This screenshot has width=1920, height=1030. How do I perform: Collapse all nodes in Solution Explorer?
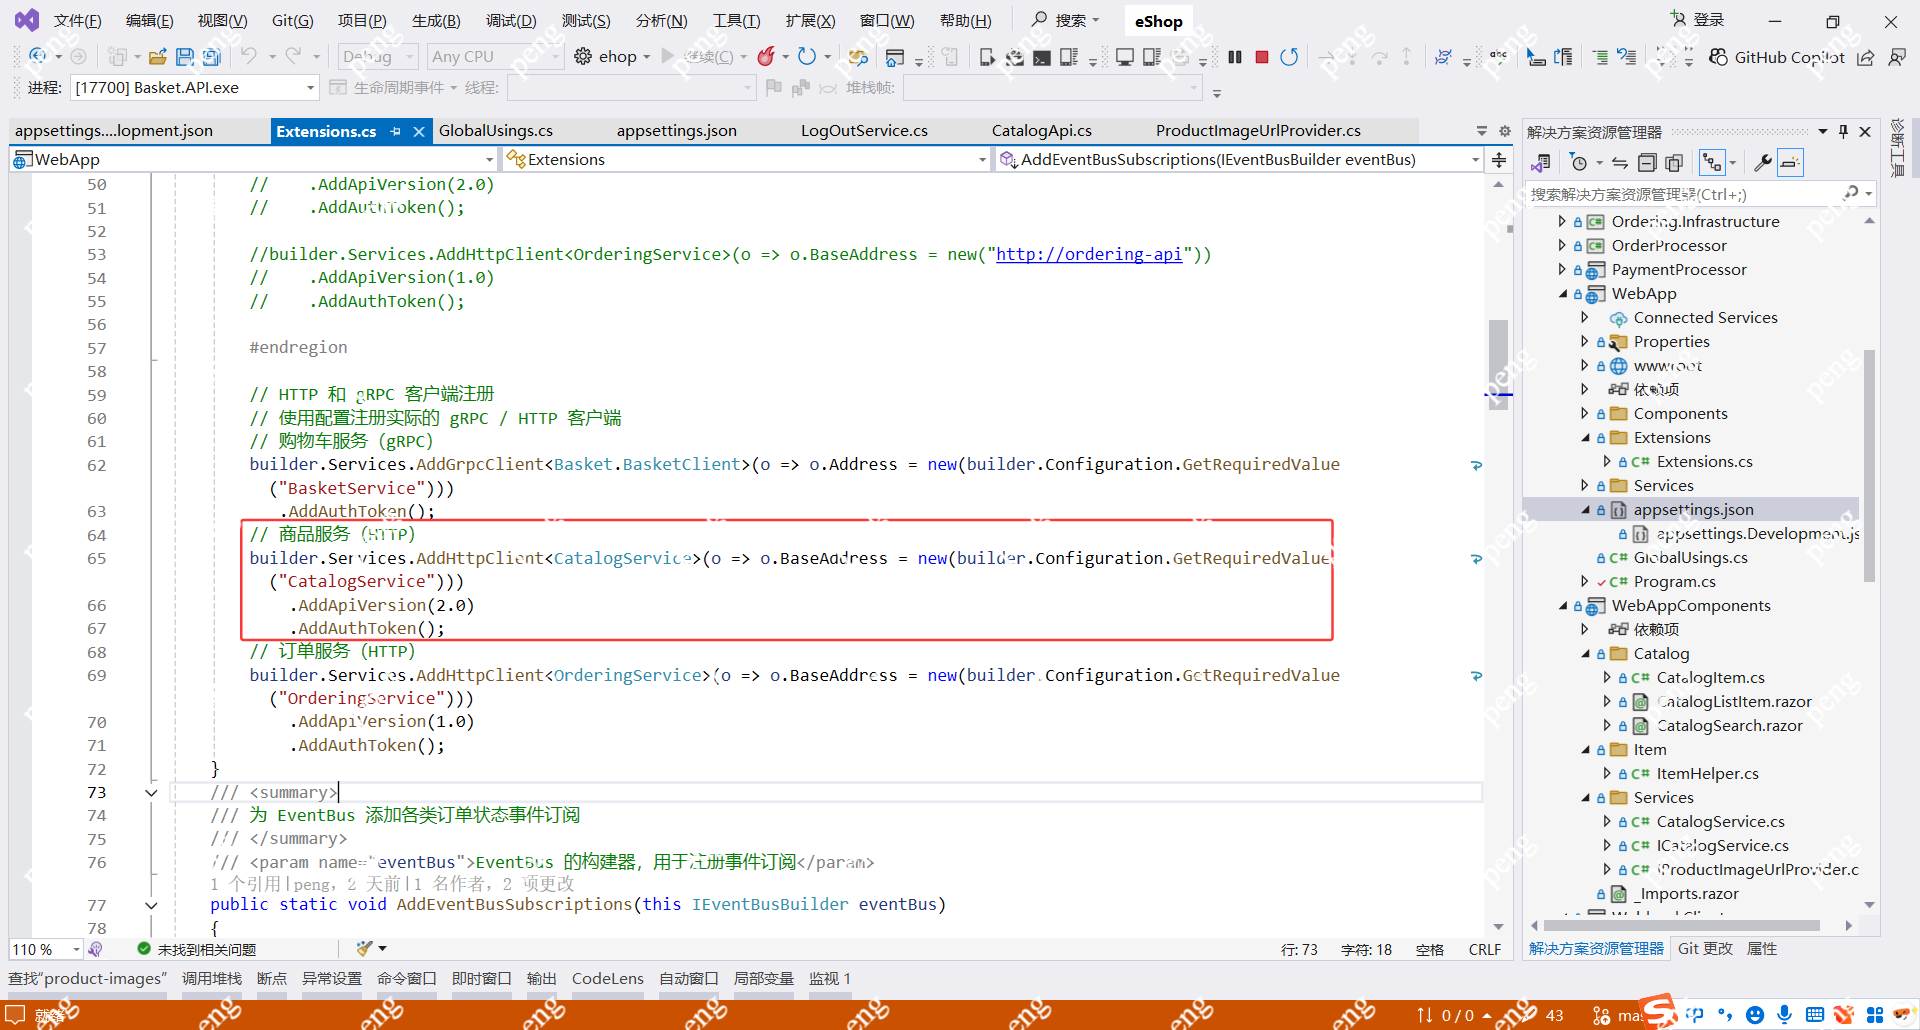(1648, 162)
